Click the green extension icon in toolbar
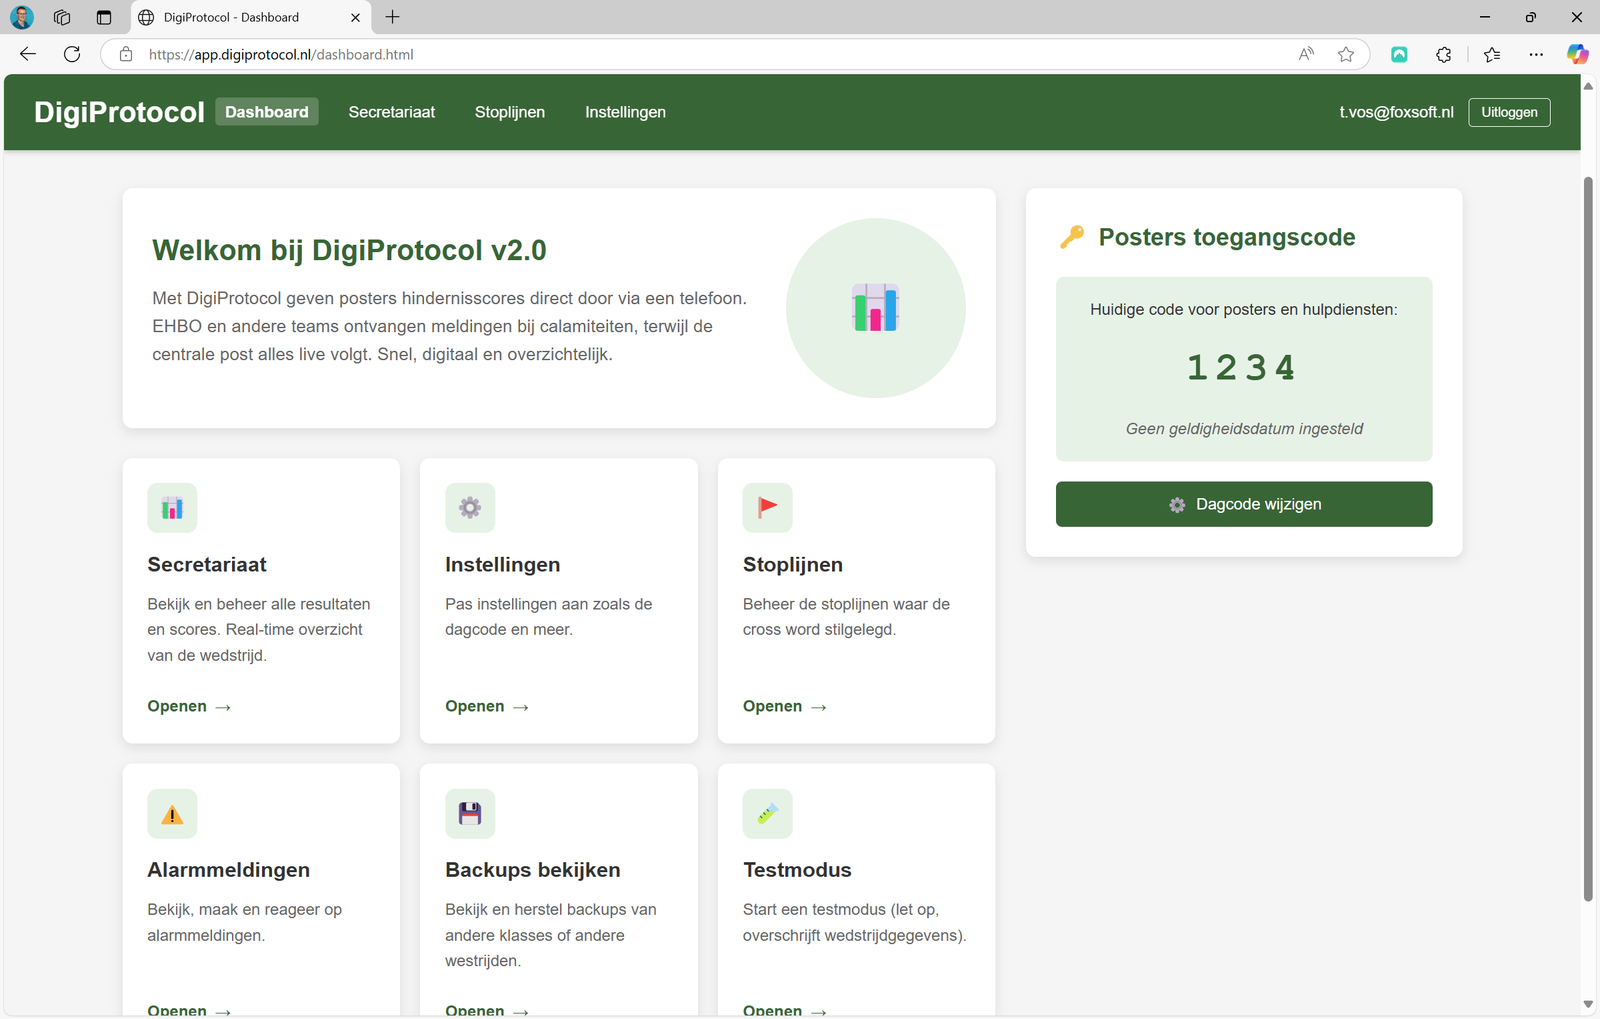The image size is (1600, 1019). [x=1399, y=54]
